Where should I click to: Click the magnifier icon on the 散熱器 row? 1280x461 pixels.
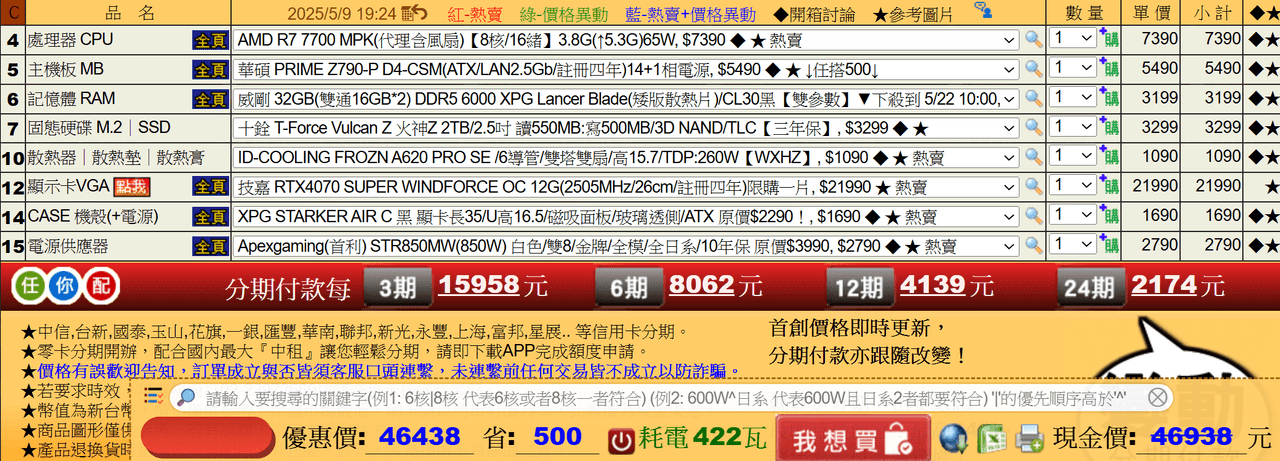click(1033, 157)
